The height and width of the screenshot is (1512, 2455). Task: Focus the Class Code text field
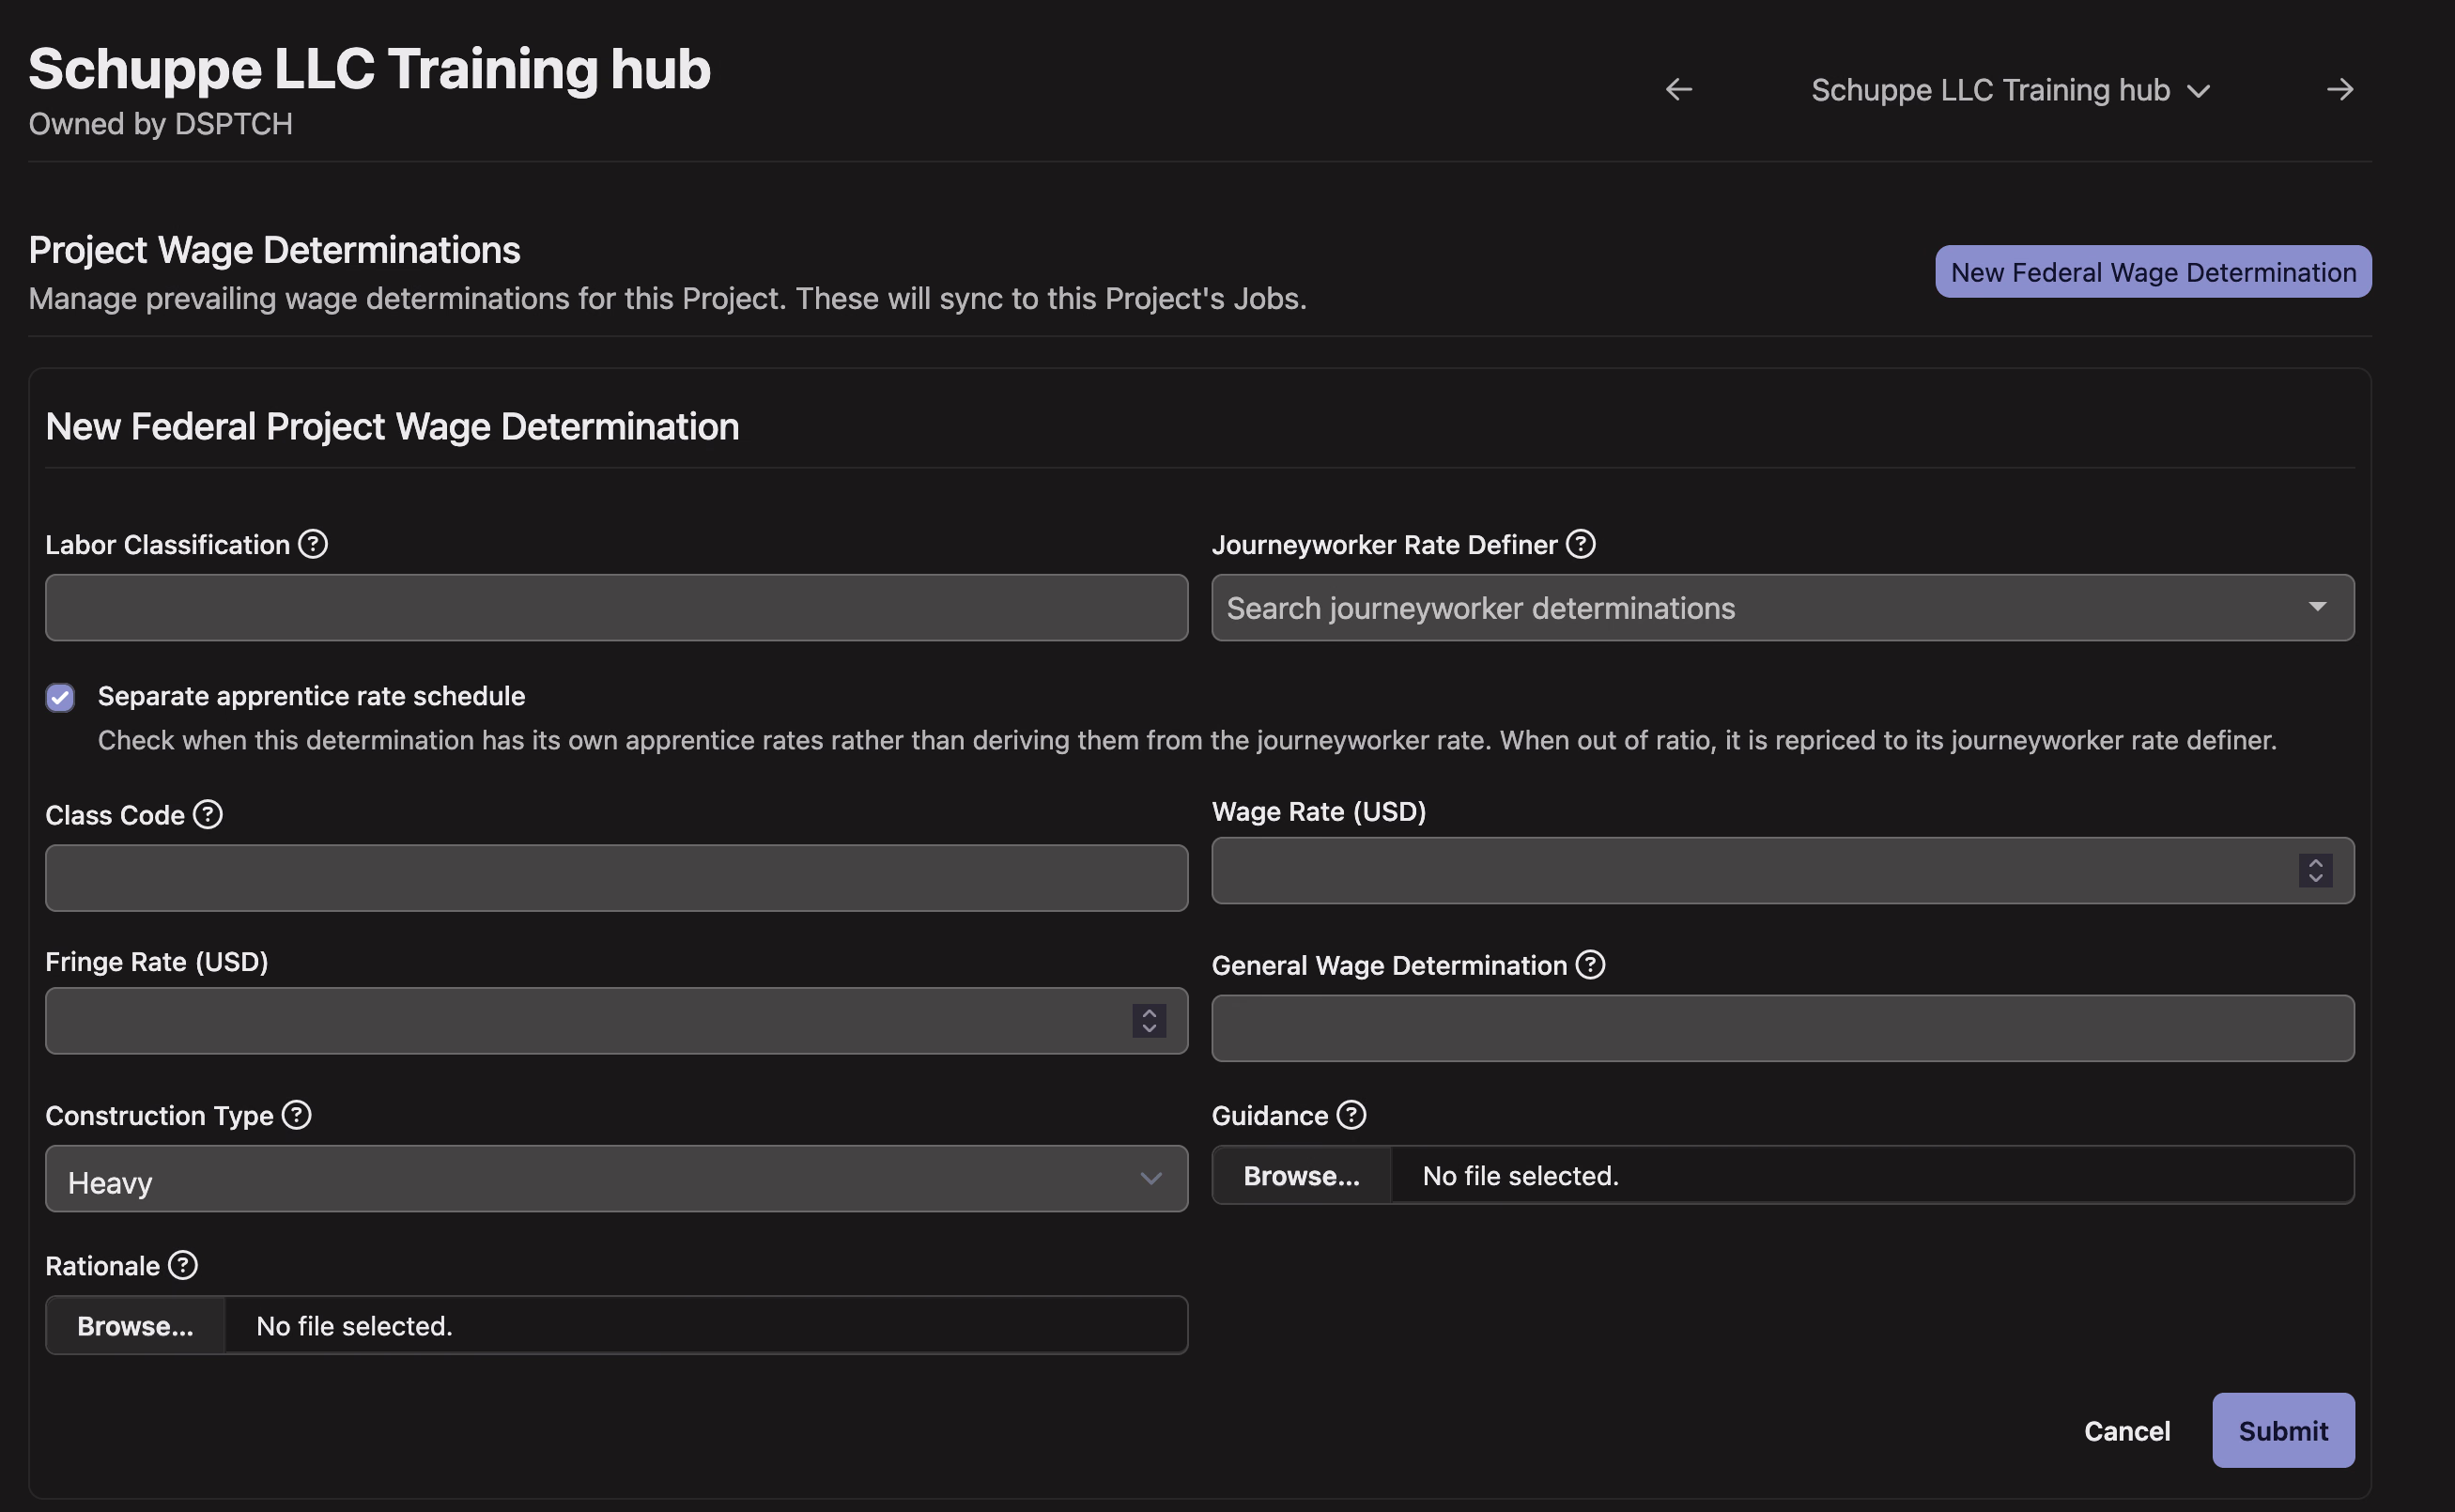point(616,878)
